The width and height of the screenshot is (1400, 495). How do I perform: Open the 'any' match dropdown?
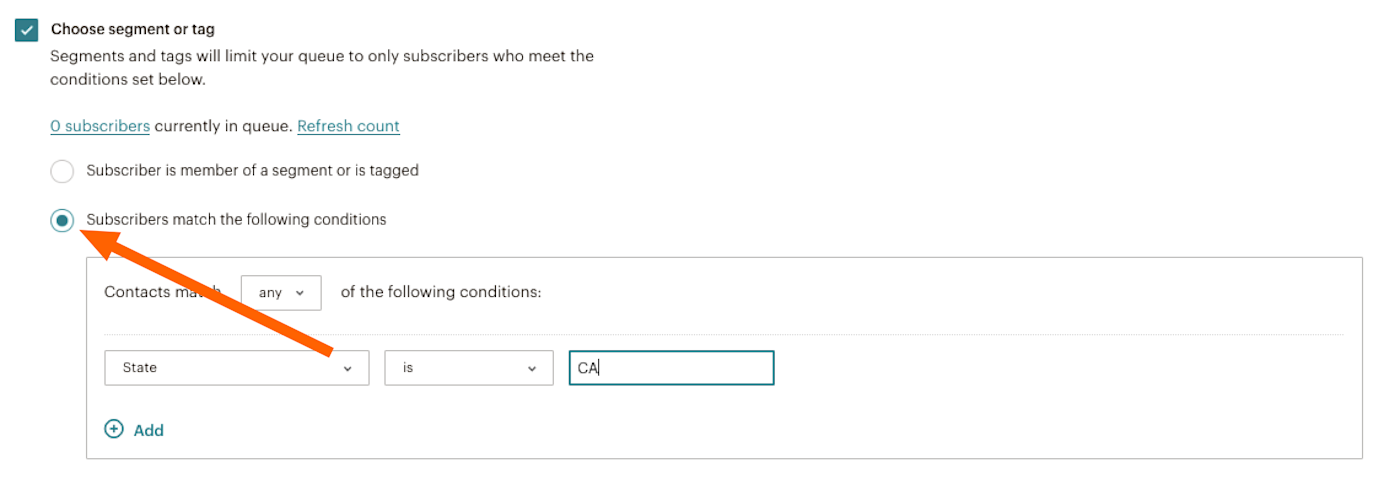281,293
